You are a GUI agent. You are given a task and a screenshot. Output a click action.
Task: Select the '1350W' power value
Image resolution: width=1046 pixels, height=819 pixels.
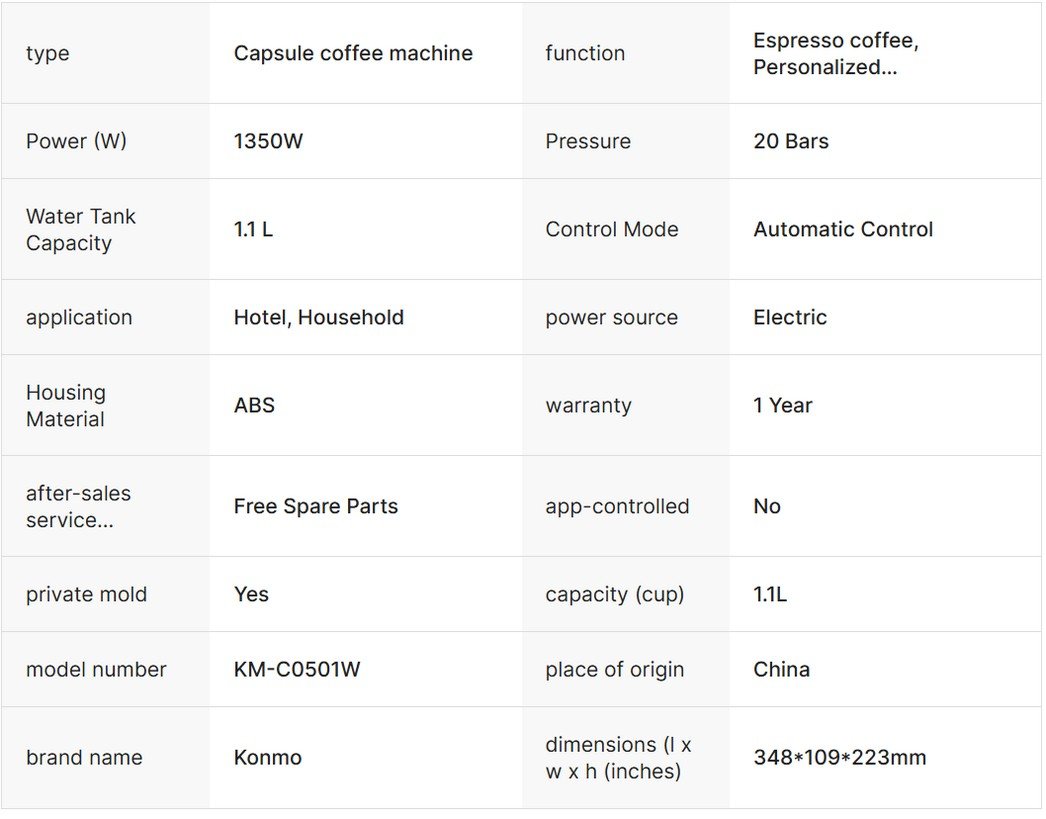click(x=268, y=141)
